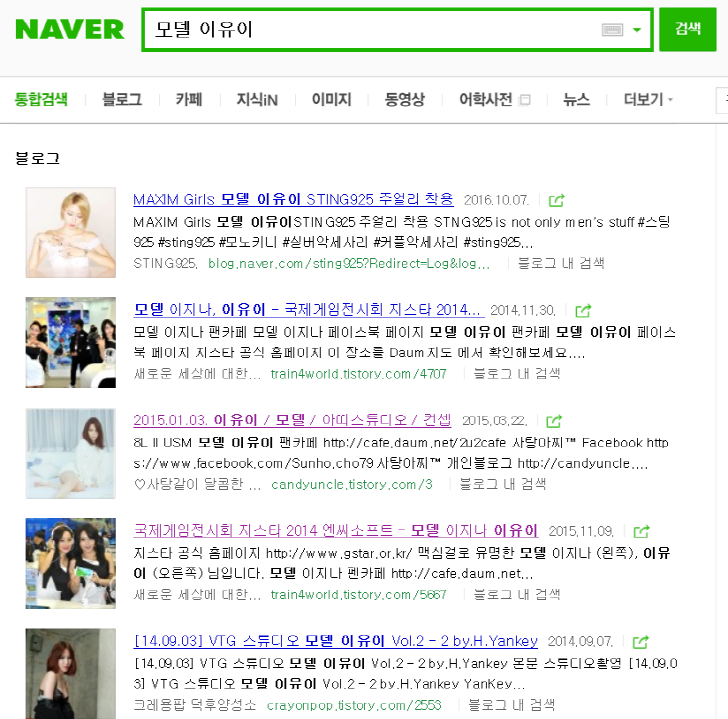Go to the NAVER logo home
Viewport: 728px width, 719px height.
tap(70, 29)
